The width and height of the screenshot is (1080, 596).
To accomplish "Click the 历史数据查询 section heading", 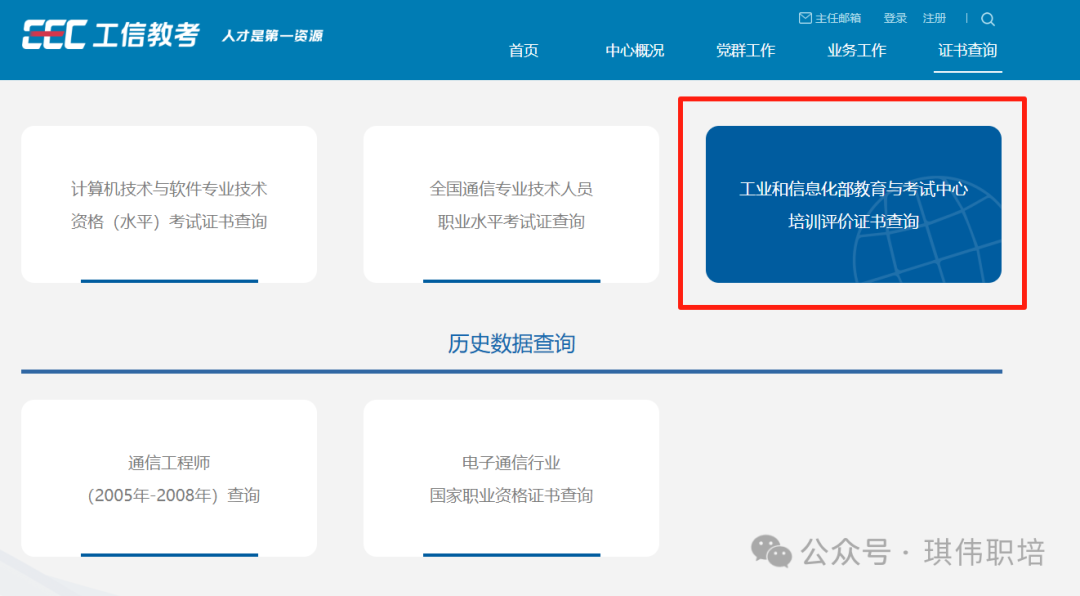I will click(x=511, y=343).
